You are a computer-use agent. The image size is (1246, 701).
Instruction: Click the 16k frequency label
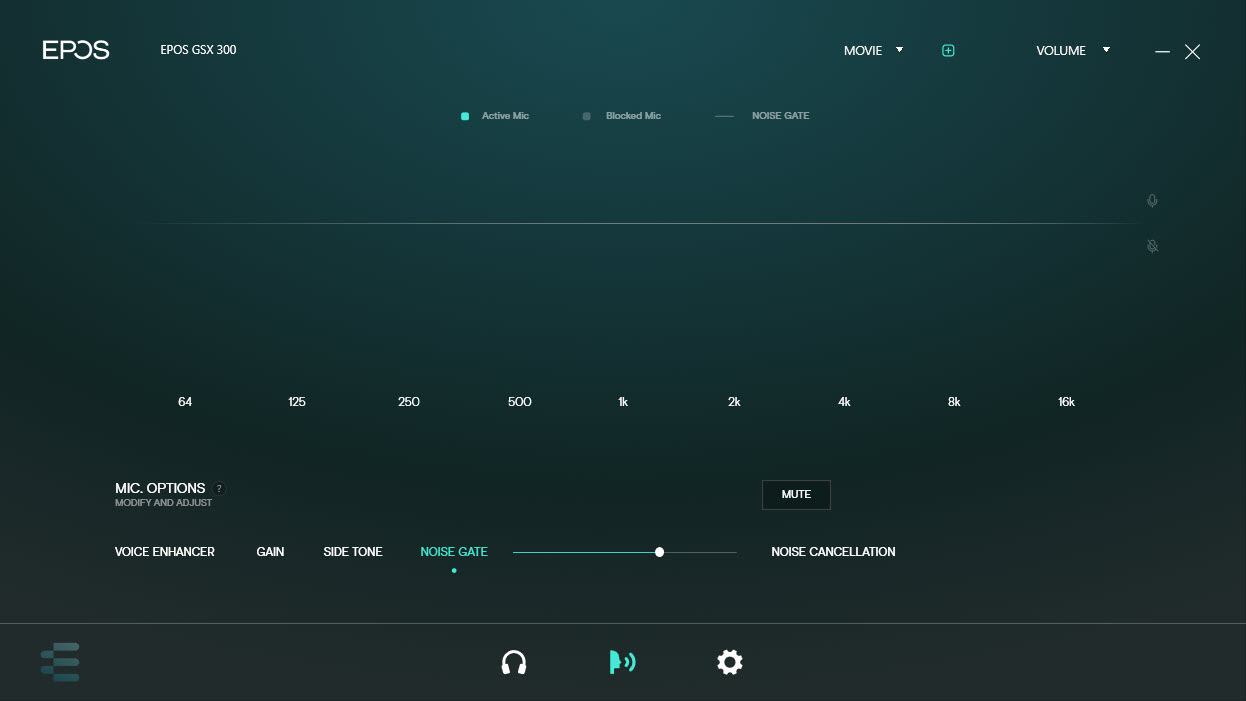[1066, 402]
